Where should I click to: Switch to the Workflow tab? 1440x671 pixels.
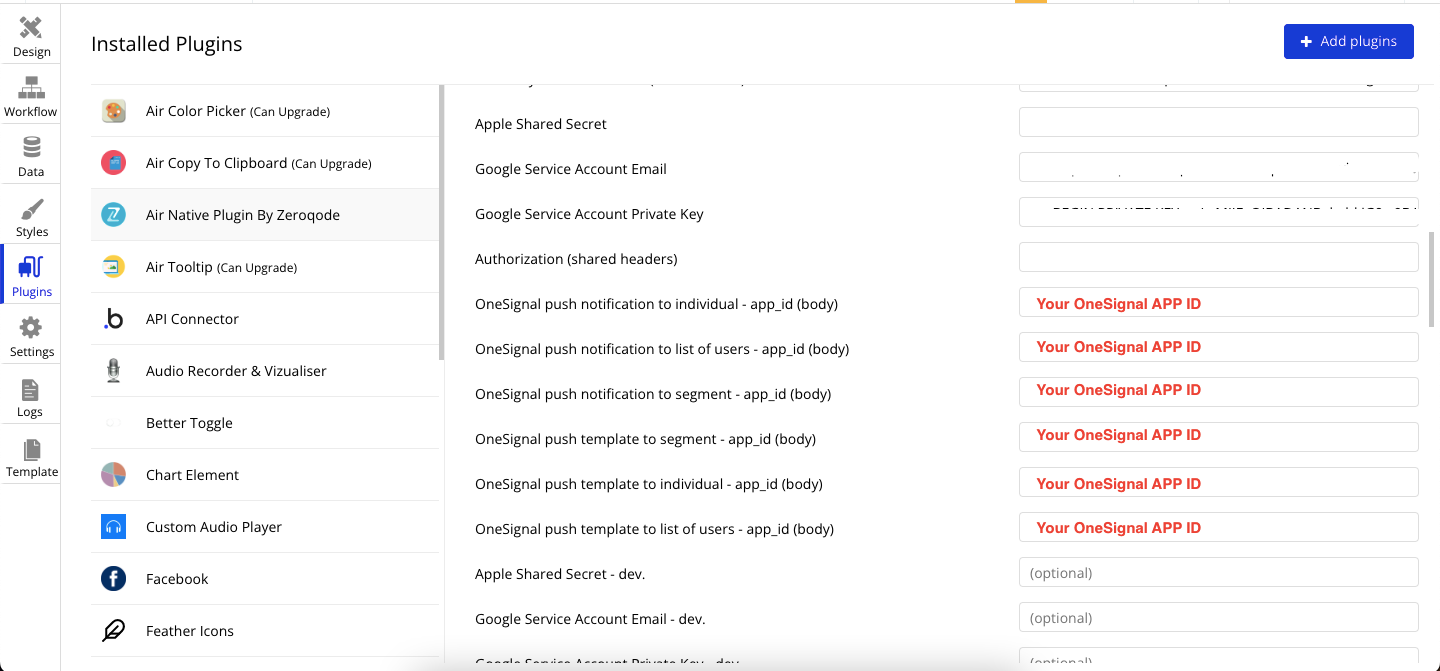pos(31,89)
